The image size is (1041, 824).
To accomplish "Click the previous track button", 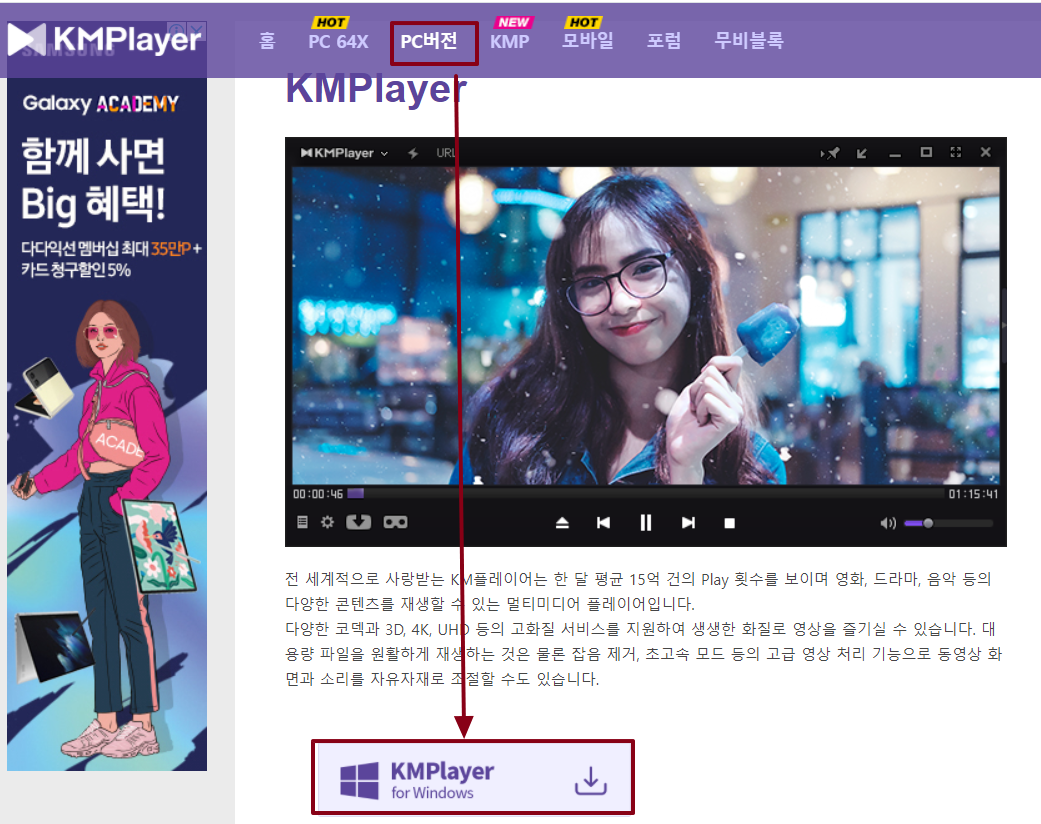I will (x=603, y=523).
